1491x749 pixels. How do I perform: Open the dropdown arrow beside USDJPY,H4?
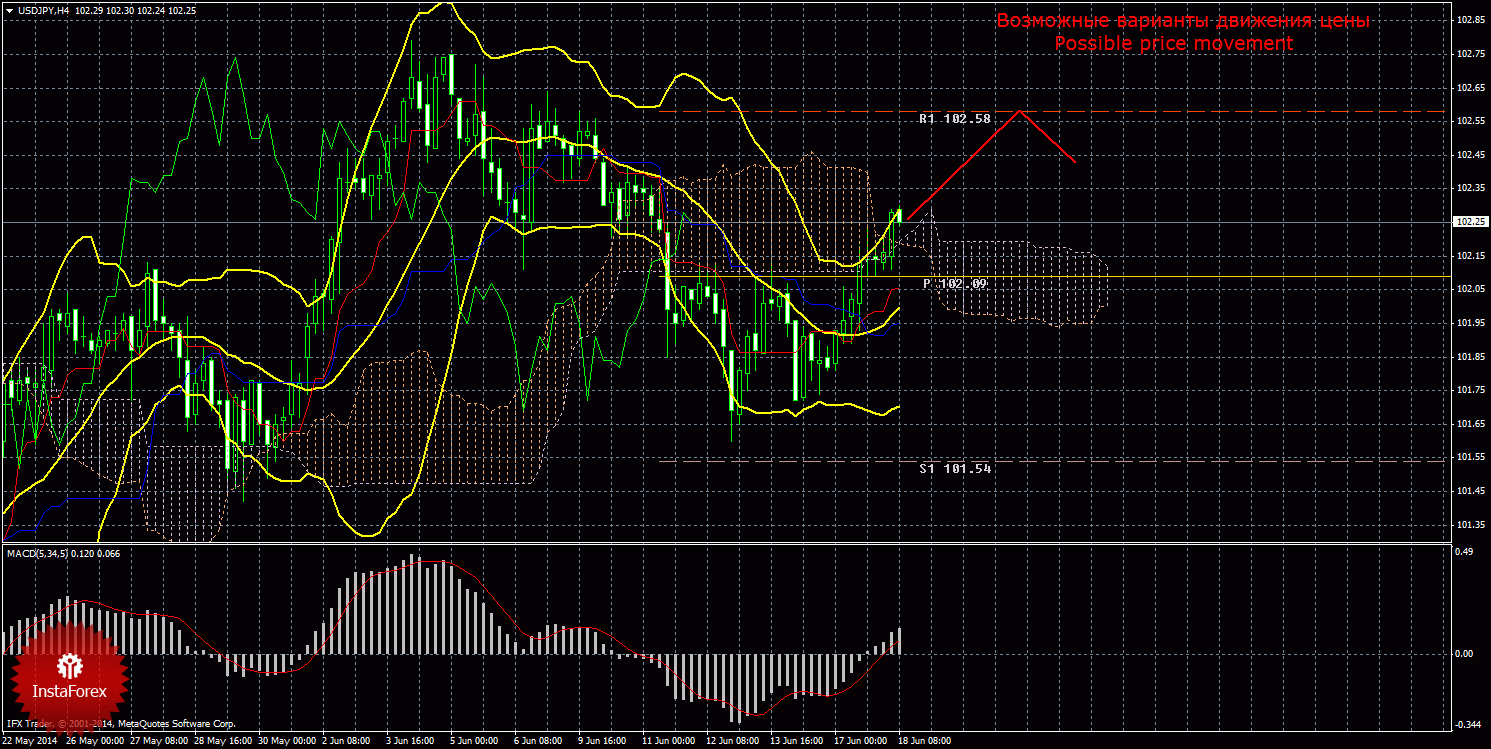(8, 9)
